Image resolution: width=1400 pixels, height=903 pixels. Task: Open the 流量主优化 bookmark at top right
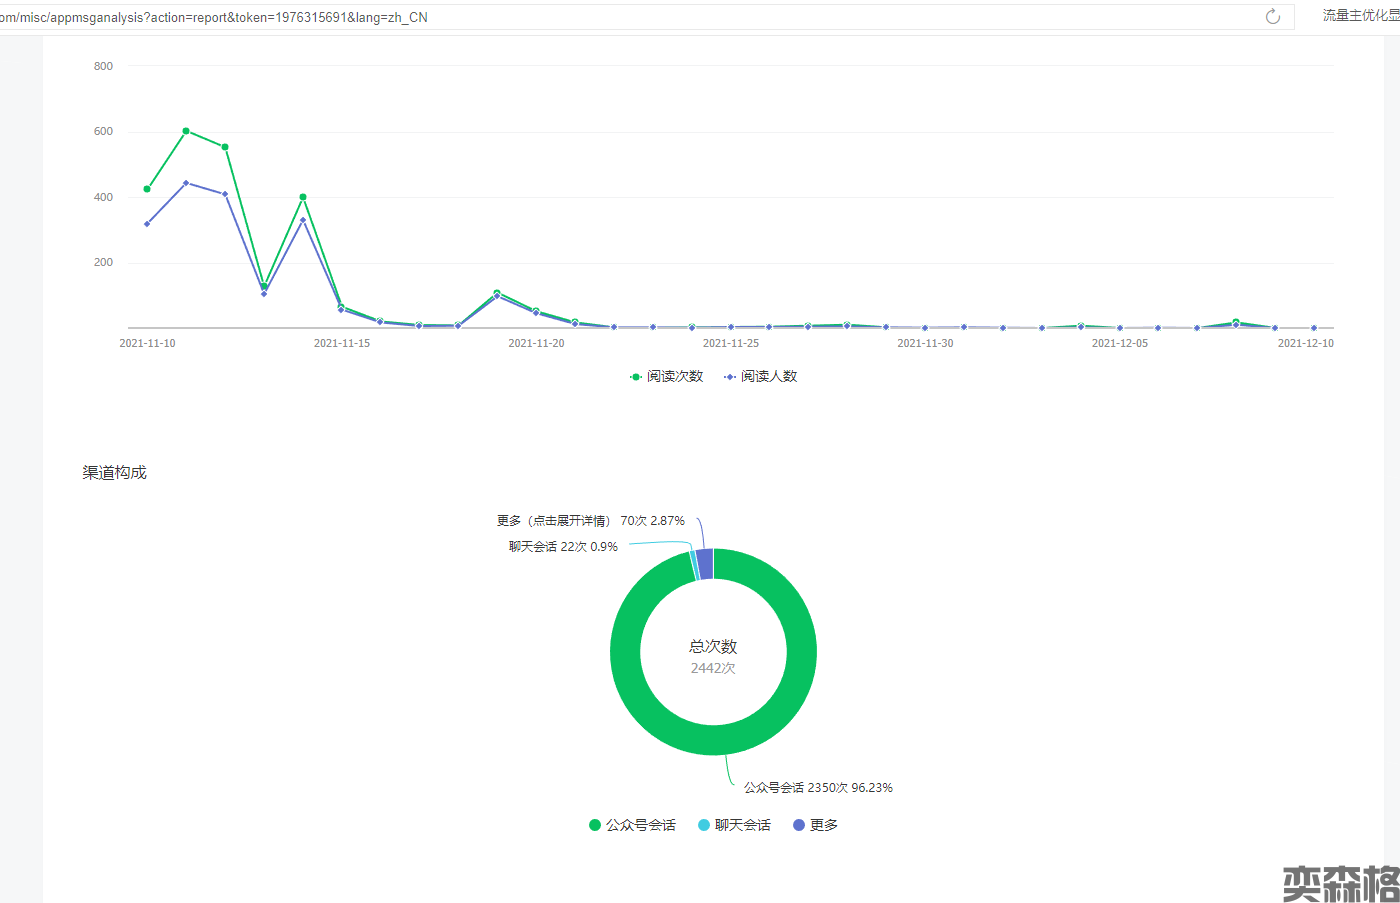[x=1360, y=16]
